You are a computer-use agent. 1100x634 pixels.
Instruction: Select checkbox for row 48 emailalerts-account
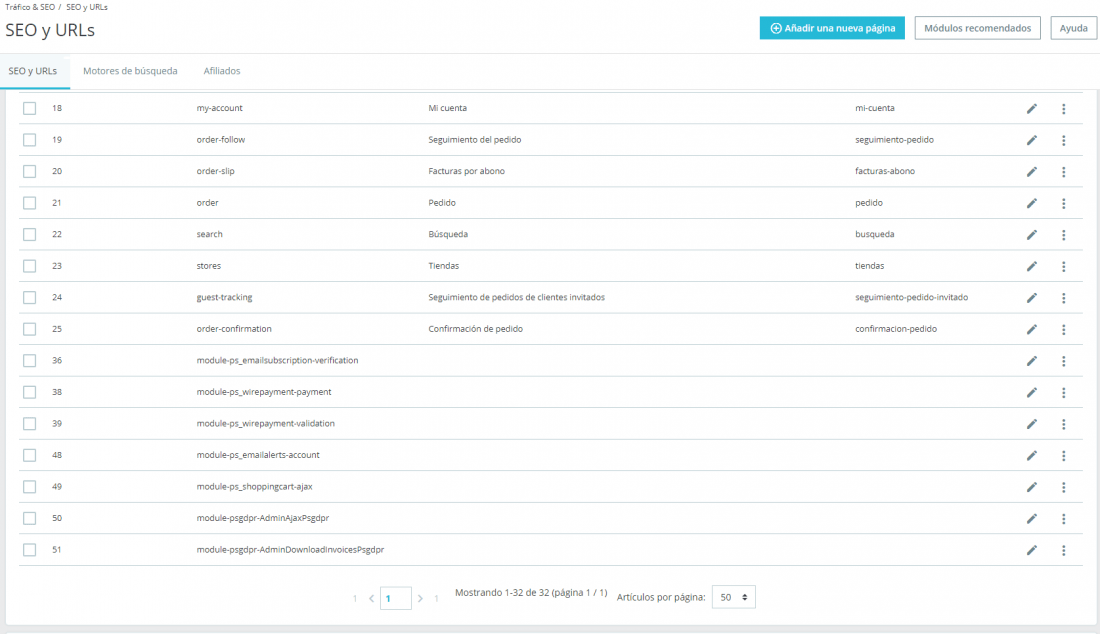click(29, 455)
